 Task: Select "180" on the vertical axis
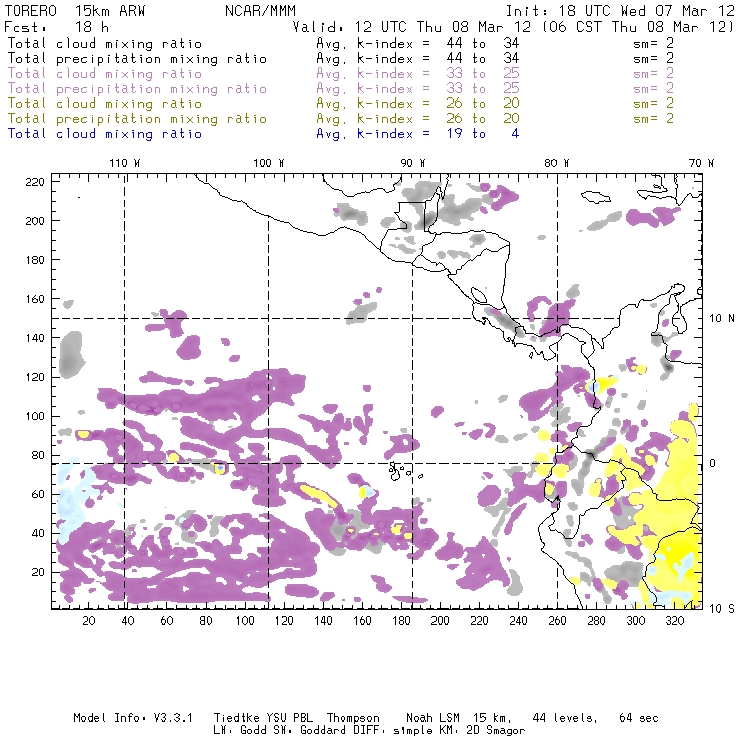[x=35, y=260]
